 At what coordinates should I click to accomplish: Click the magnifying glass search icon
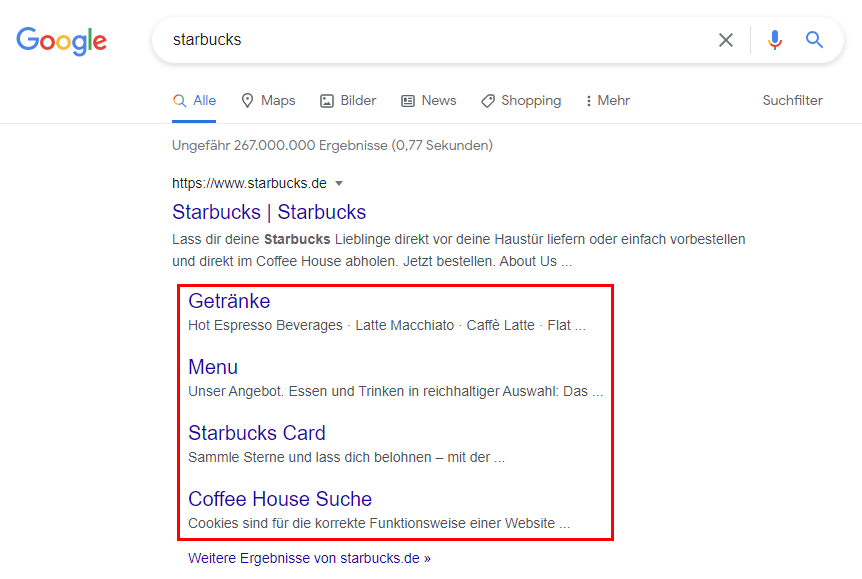pyautogui.click(x=814, y=40)
